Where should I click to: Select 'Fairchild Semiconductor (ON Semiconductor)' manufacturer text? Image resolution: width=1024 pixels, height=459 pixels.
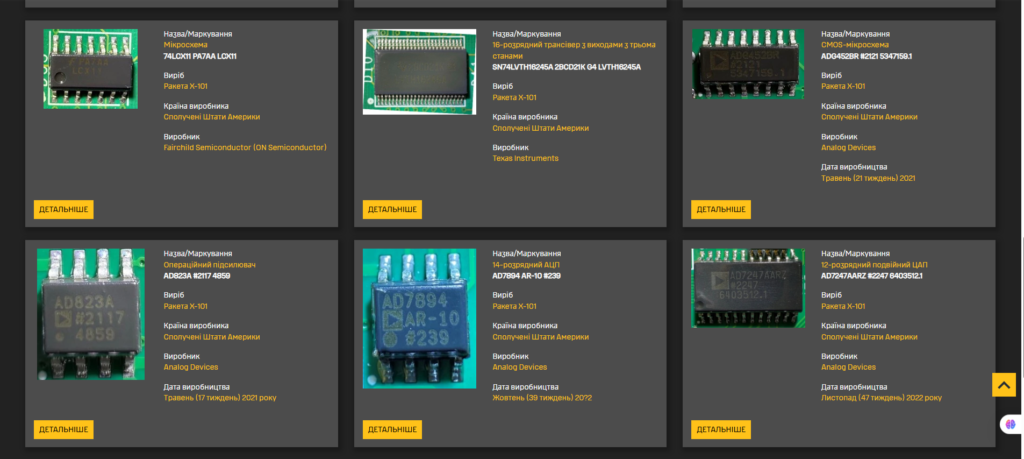(245, 148)
